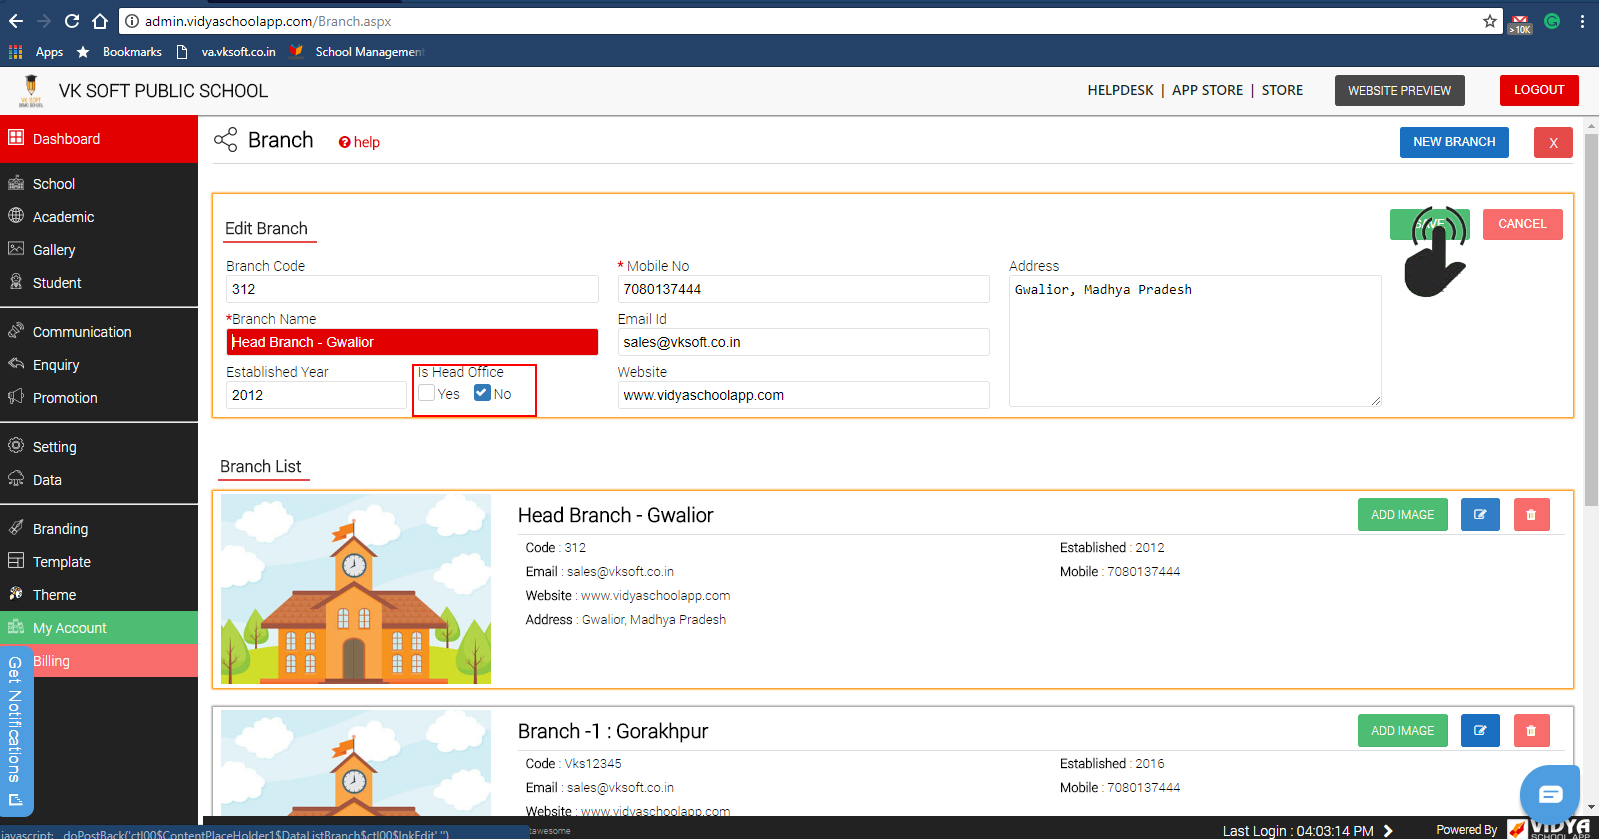
Task: Open My Account in the sidebar
Action: pyautogui.click(x=99, y=628)
